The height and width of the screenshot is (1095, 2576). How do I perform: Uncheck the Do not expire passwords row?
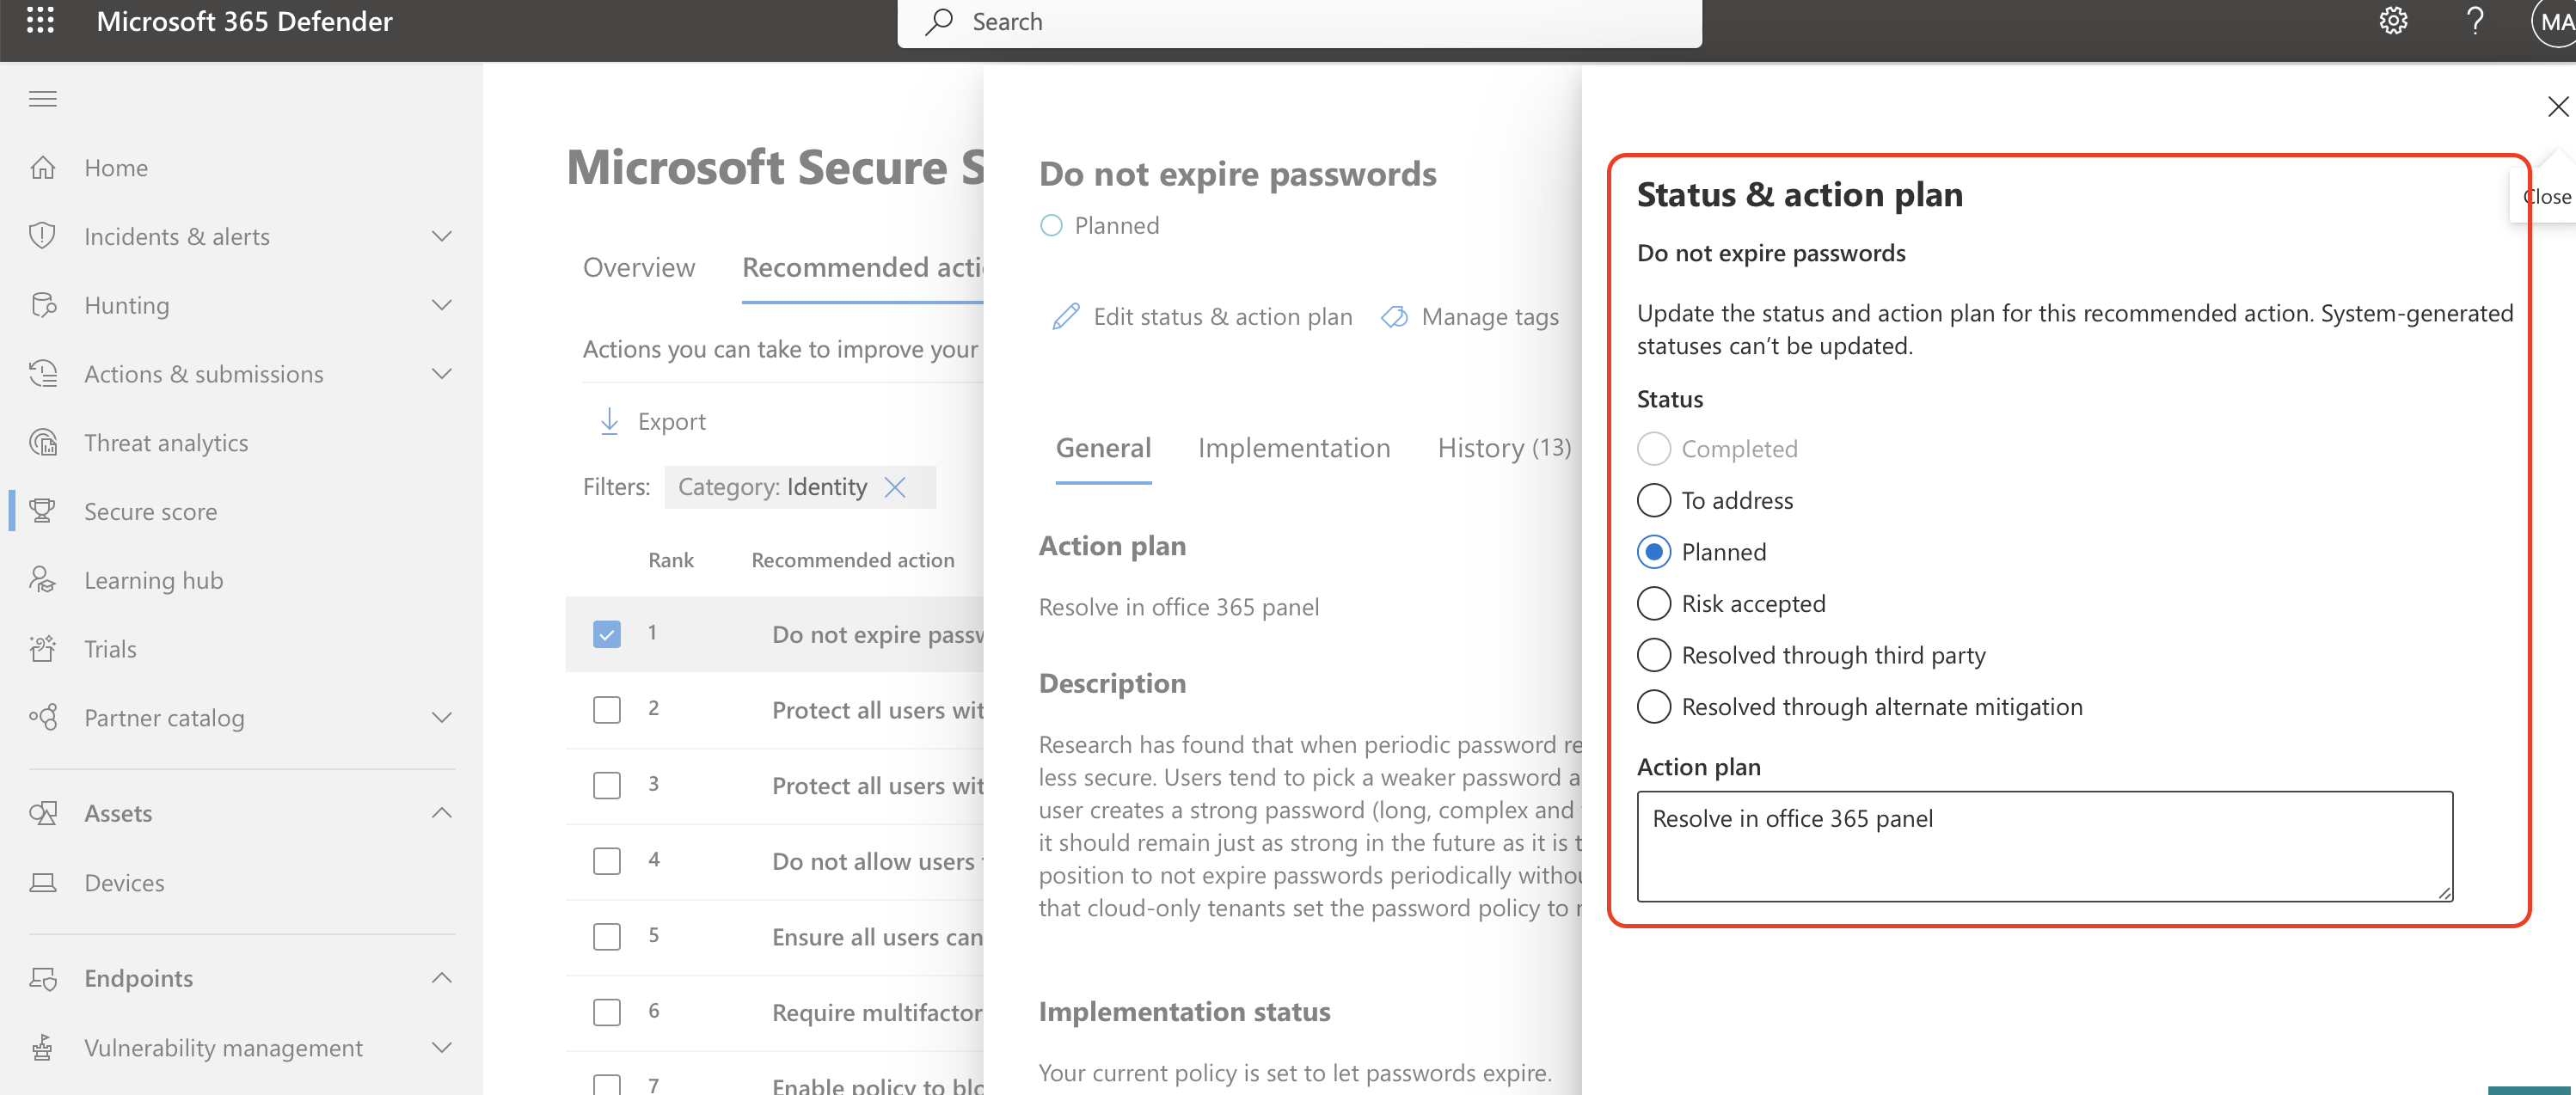pos(607,634)
